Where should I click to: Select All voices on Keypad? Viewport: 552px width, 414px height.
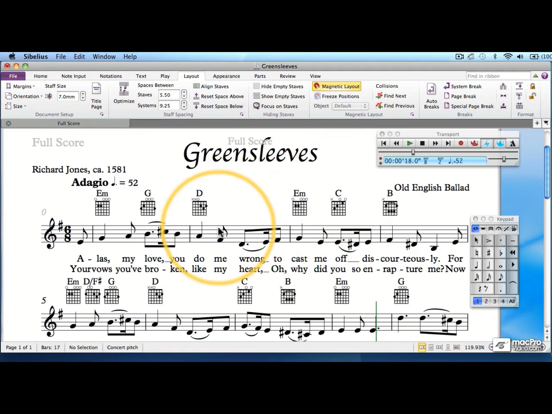coord(512,301)
